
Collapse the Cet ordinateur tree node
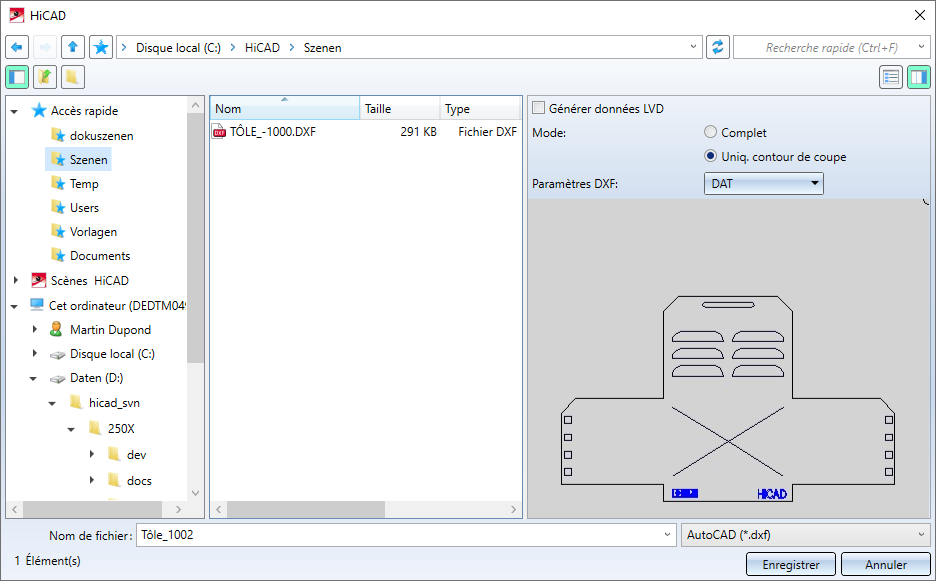coord(14,306)
